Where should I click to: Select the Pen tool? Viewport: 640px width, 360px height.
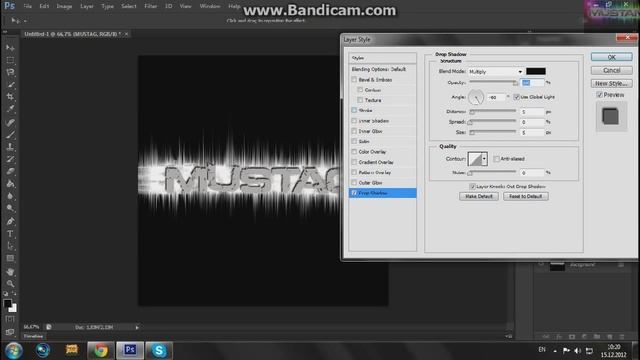coord(10,221)
